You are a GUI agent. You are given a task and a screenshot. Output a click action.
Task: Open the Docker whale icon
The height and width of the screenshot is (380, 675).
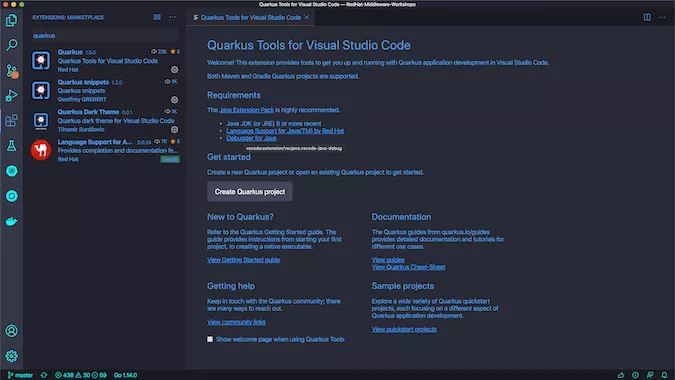coord(12,222)
